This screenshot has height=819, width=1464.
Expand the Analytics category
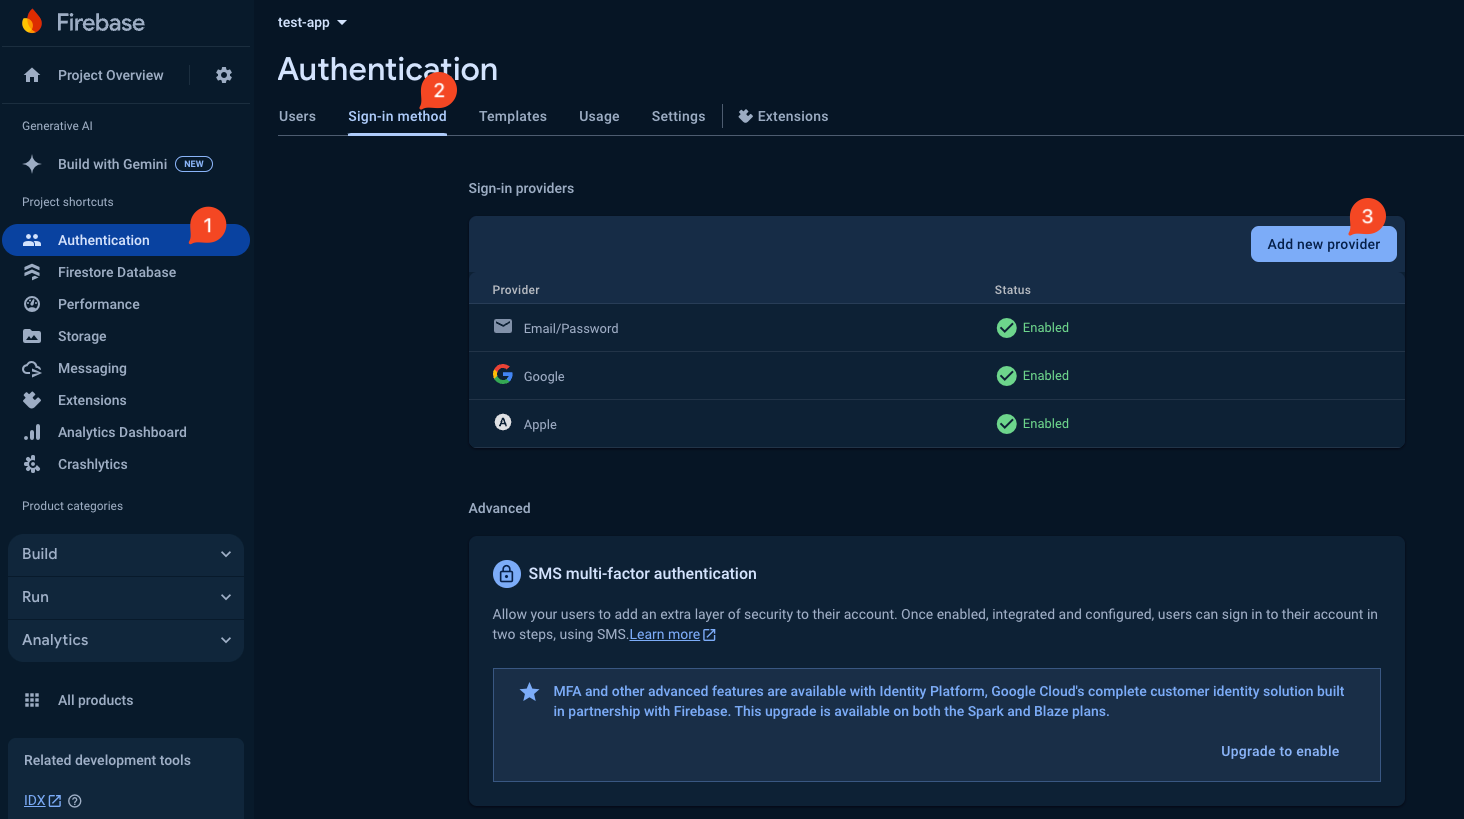126,640
